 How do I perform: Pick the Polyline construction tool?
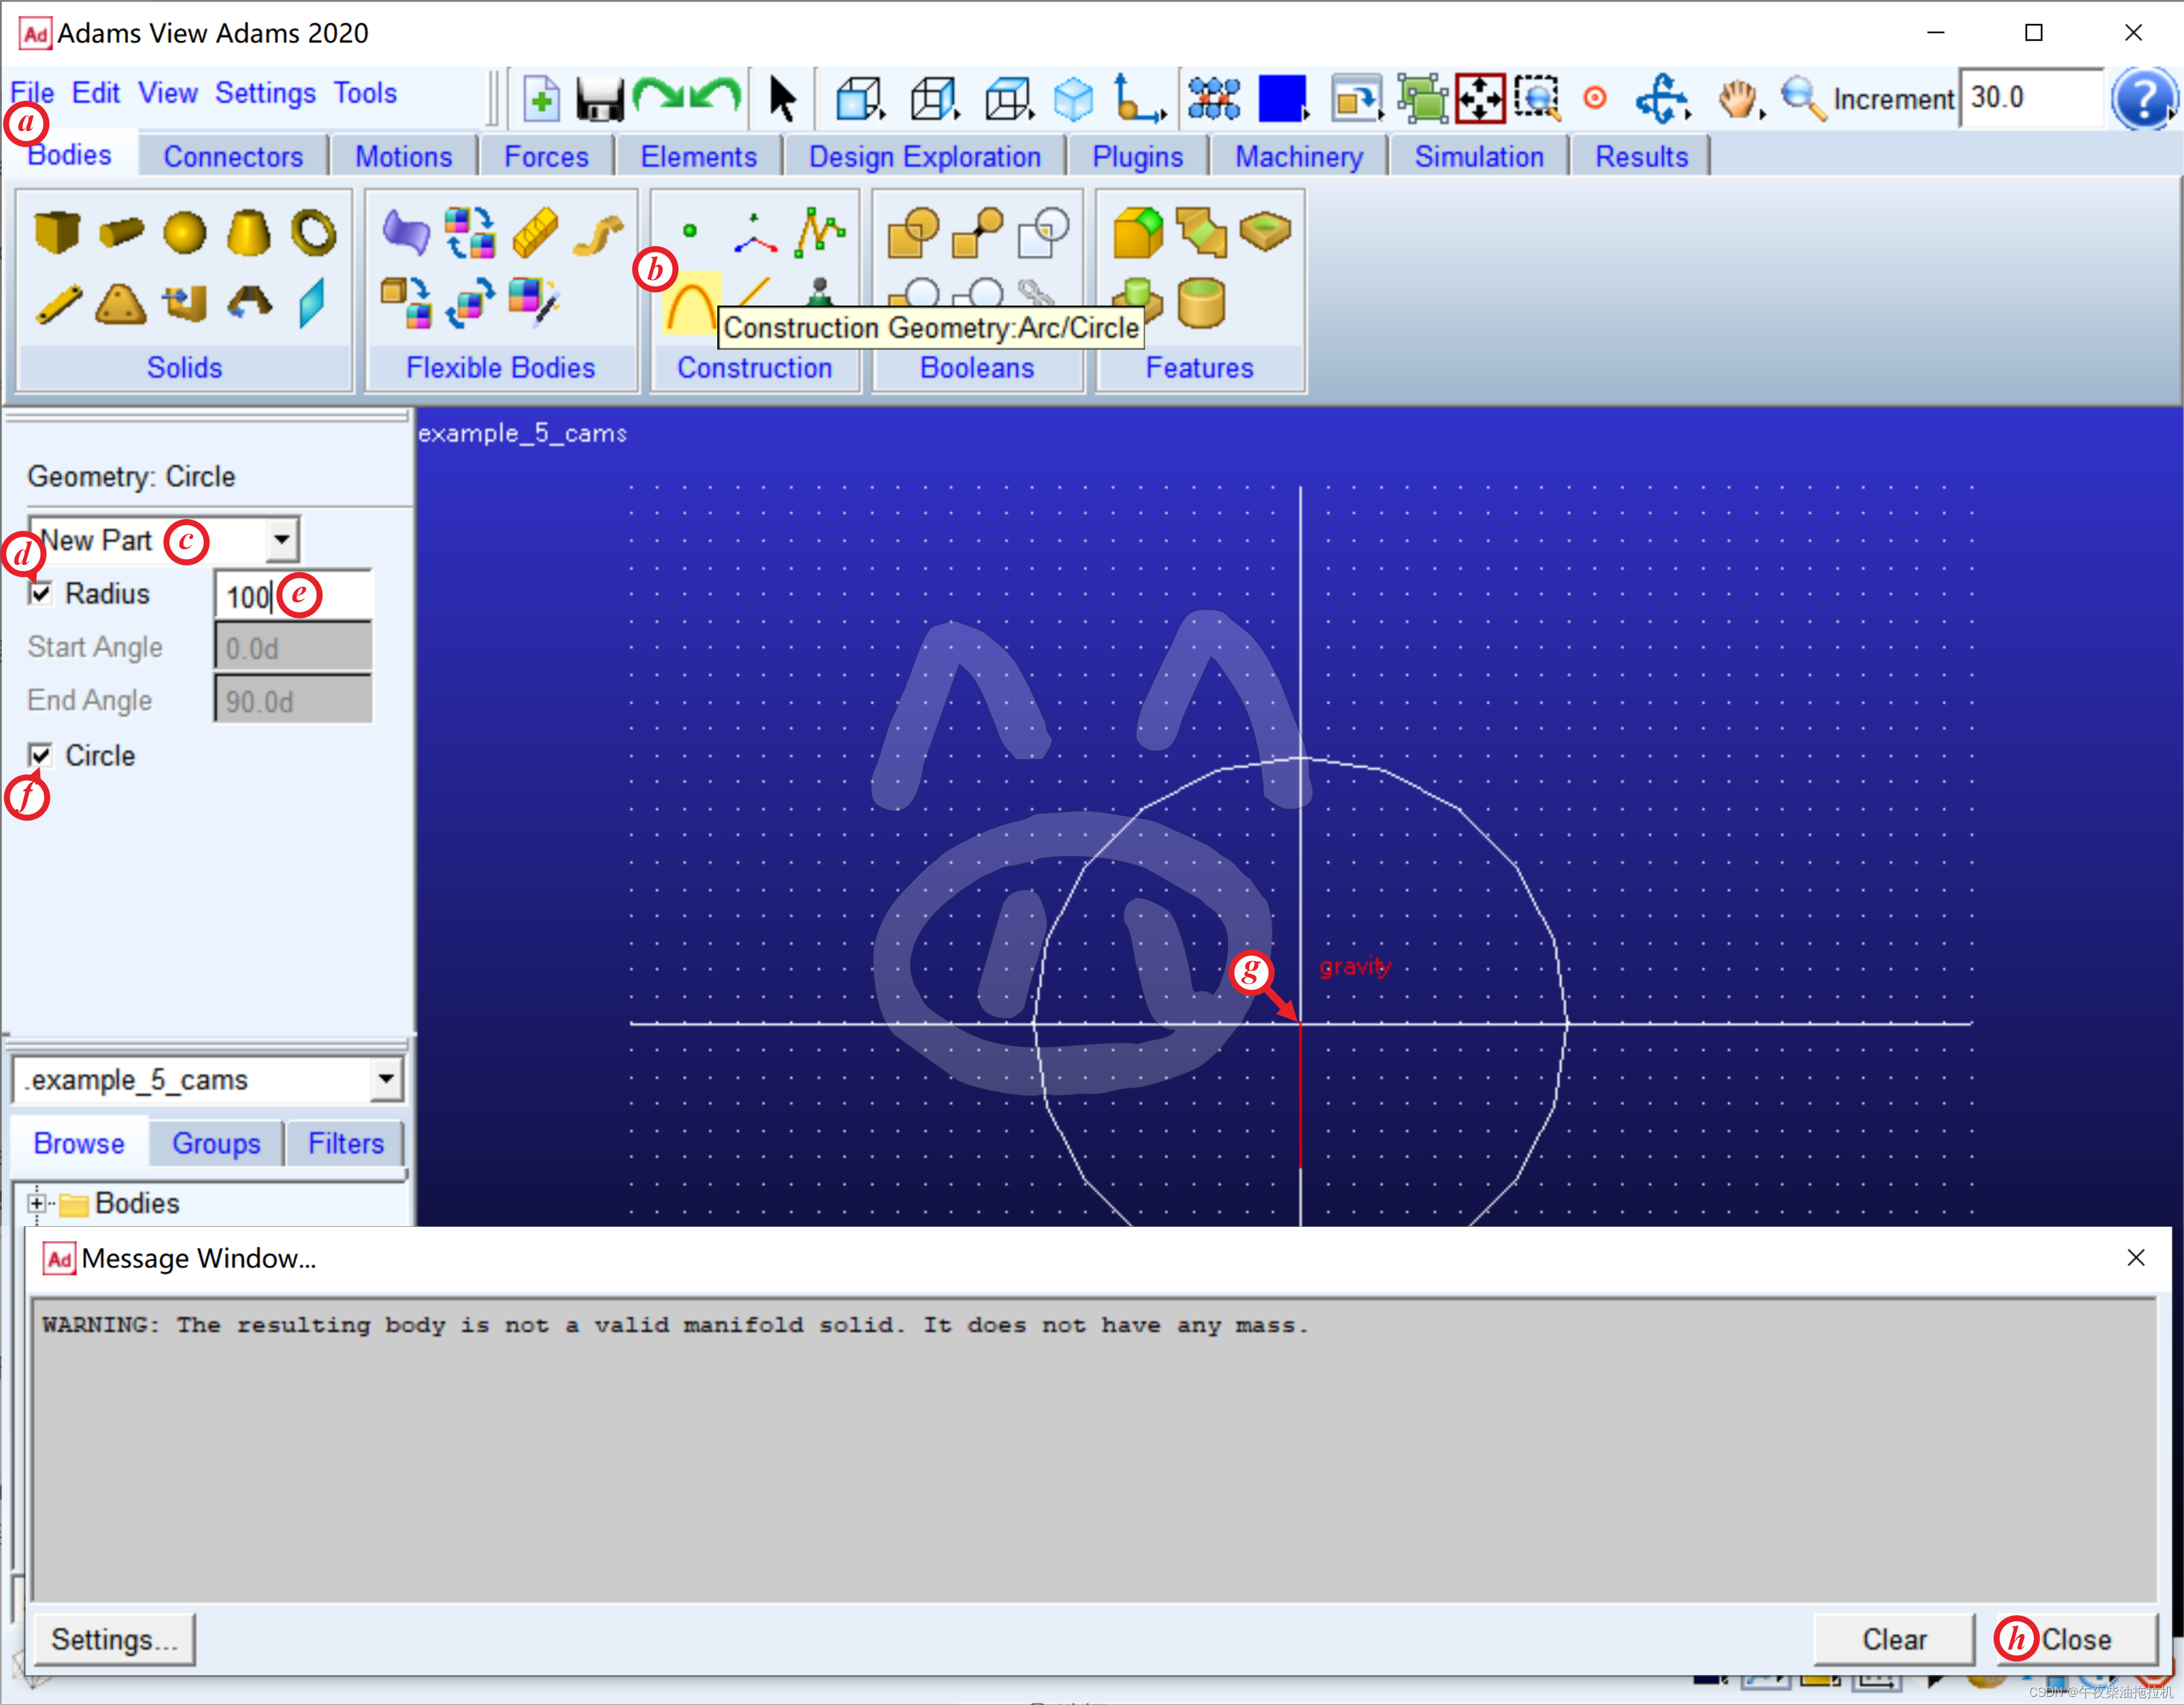(819, 232)
